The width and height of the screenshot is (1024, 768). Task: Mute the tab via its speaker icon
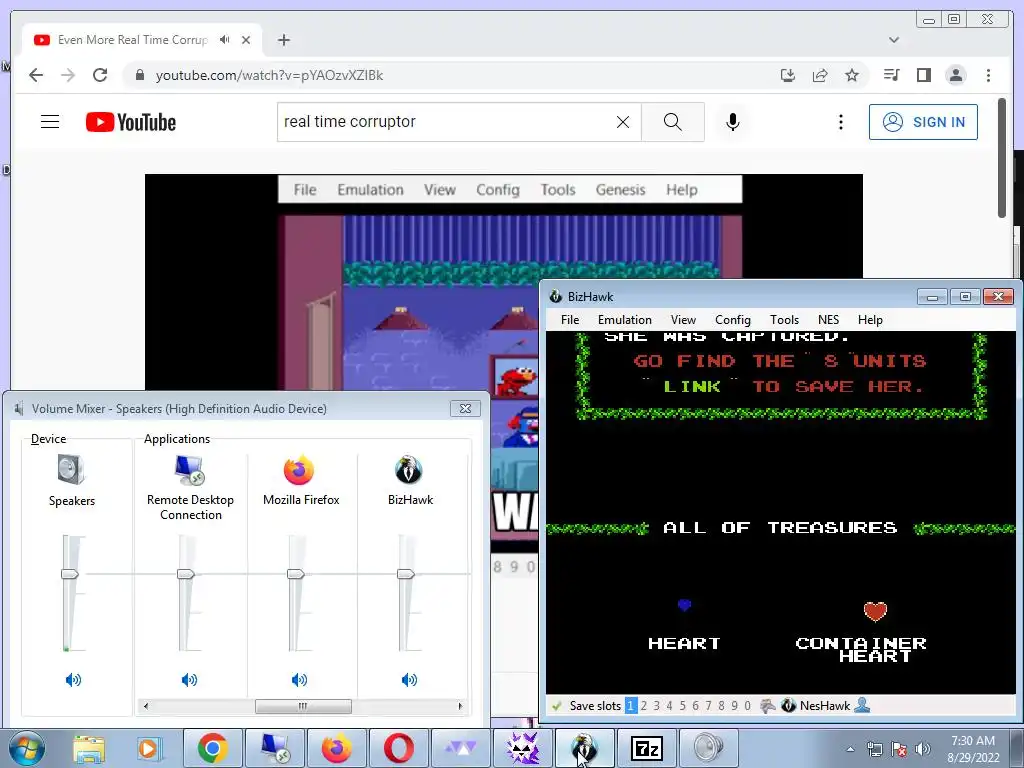coord(225,40)
